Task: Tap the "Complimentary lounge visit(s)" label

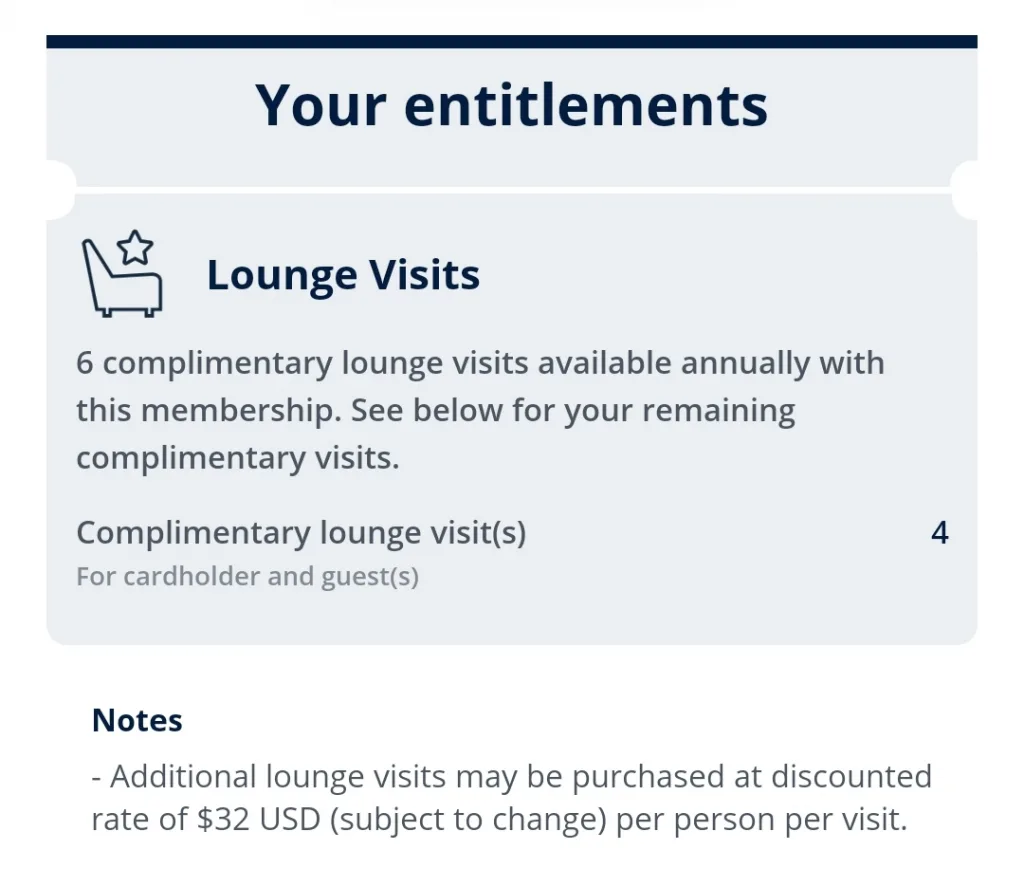Action: pyautogui.click(x=301, y=533)
